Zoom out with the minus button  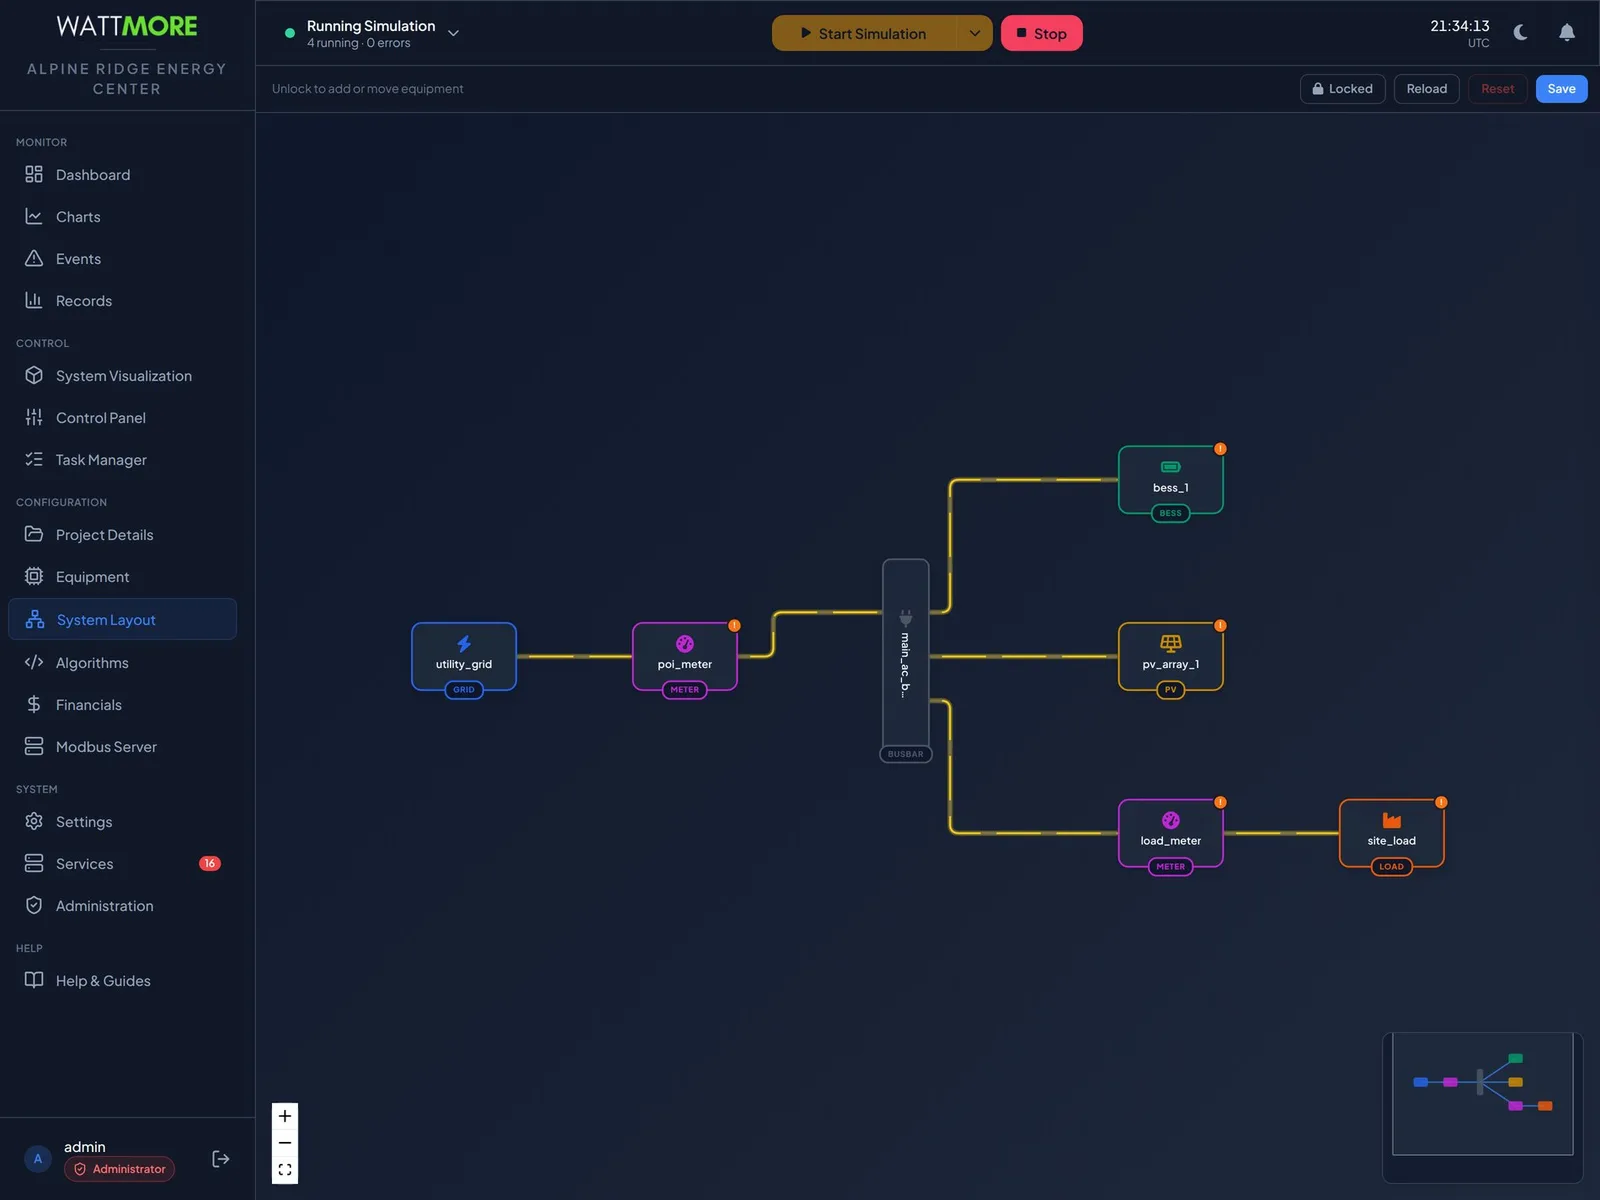[285, 1143]
